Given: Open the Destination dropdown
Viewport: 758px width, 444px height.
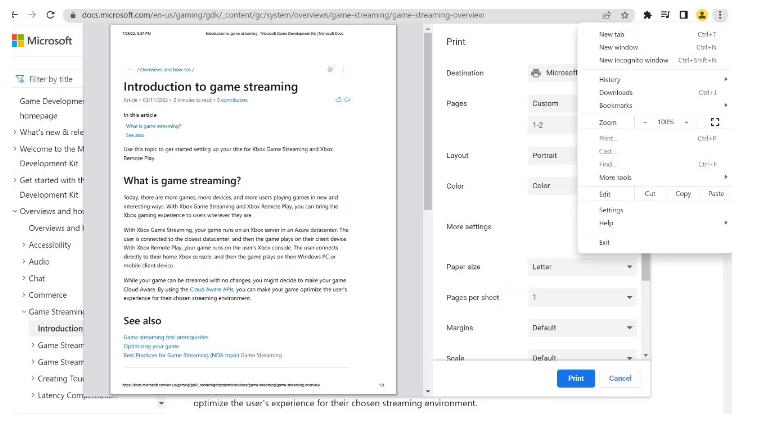Looking at the screenshot, I should (x=554, y=73).
